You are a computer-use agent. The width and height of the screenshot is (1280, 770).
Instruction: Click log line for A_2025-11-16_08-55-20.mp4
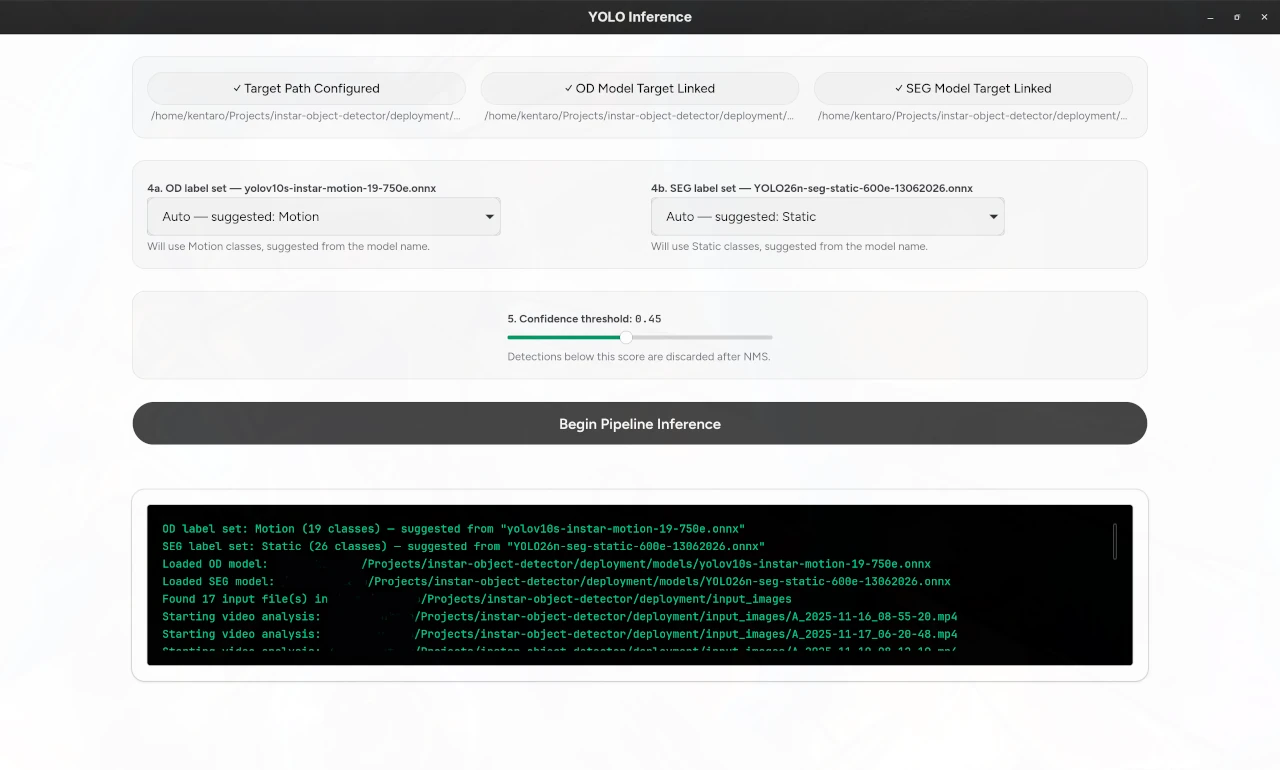[560, 617]
